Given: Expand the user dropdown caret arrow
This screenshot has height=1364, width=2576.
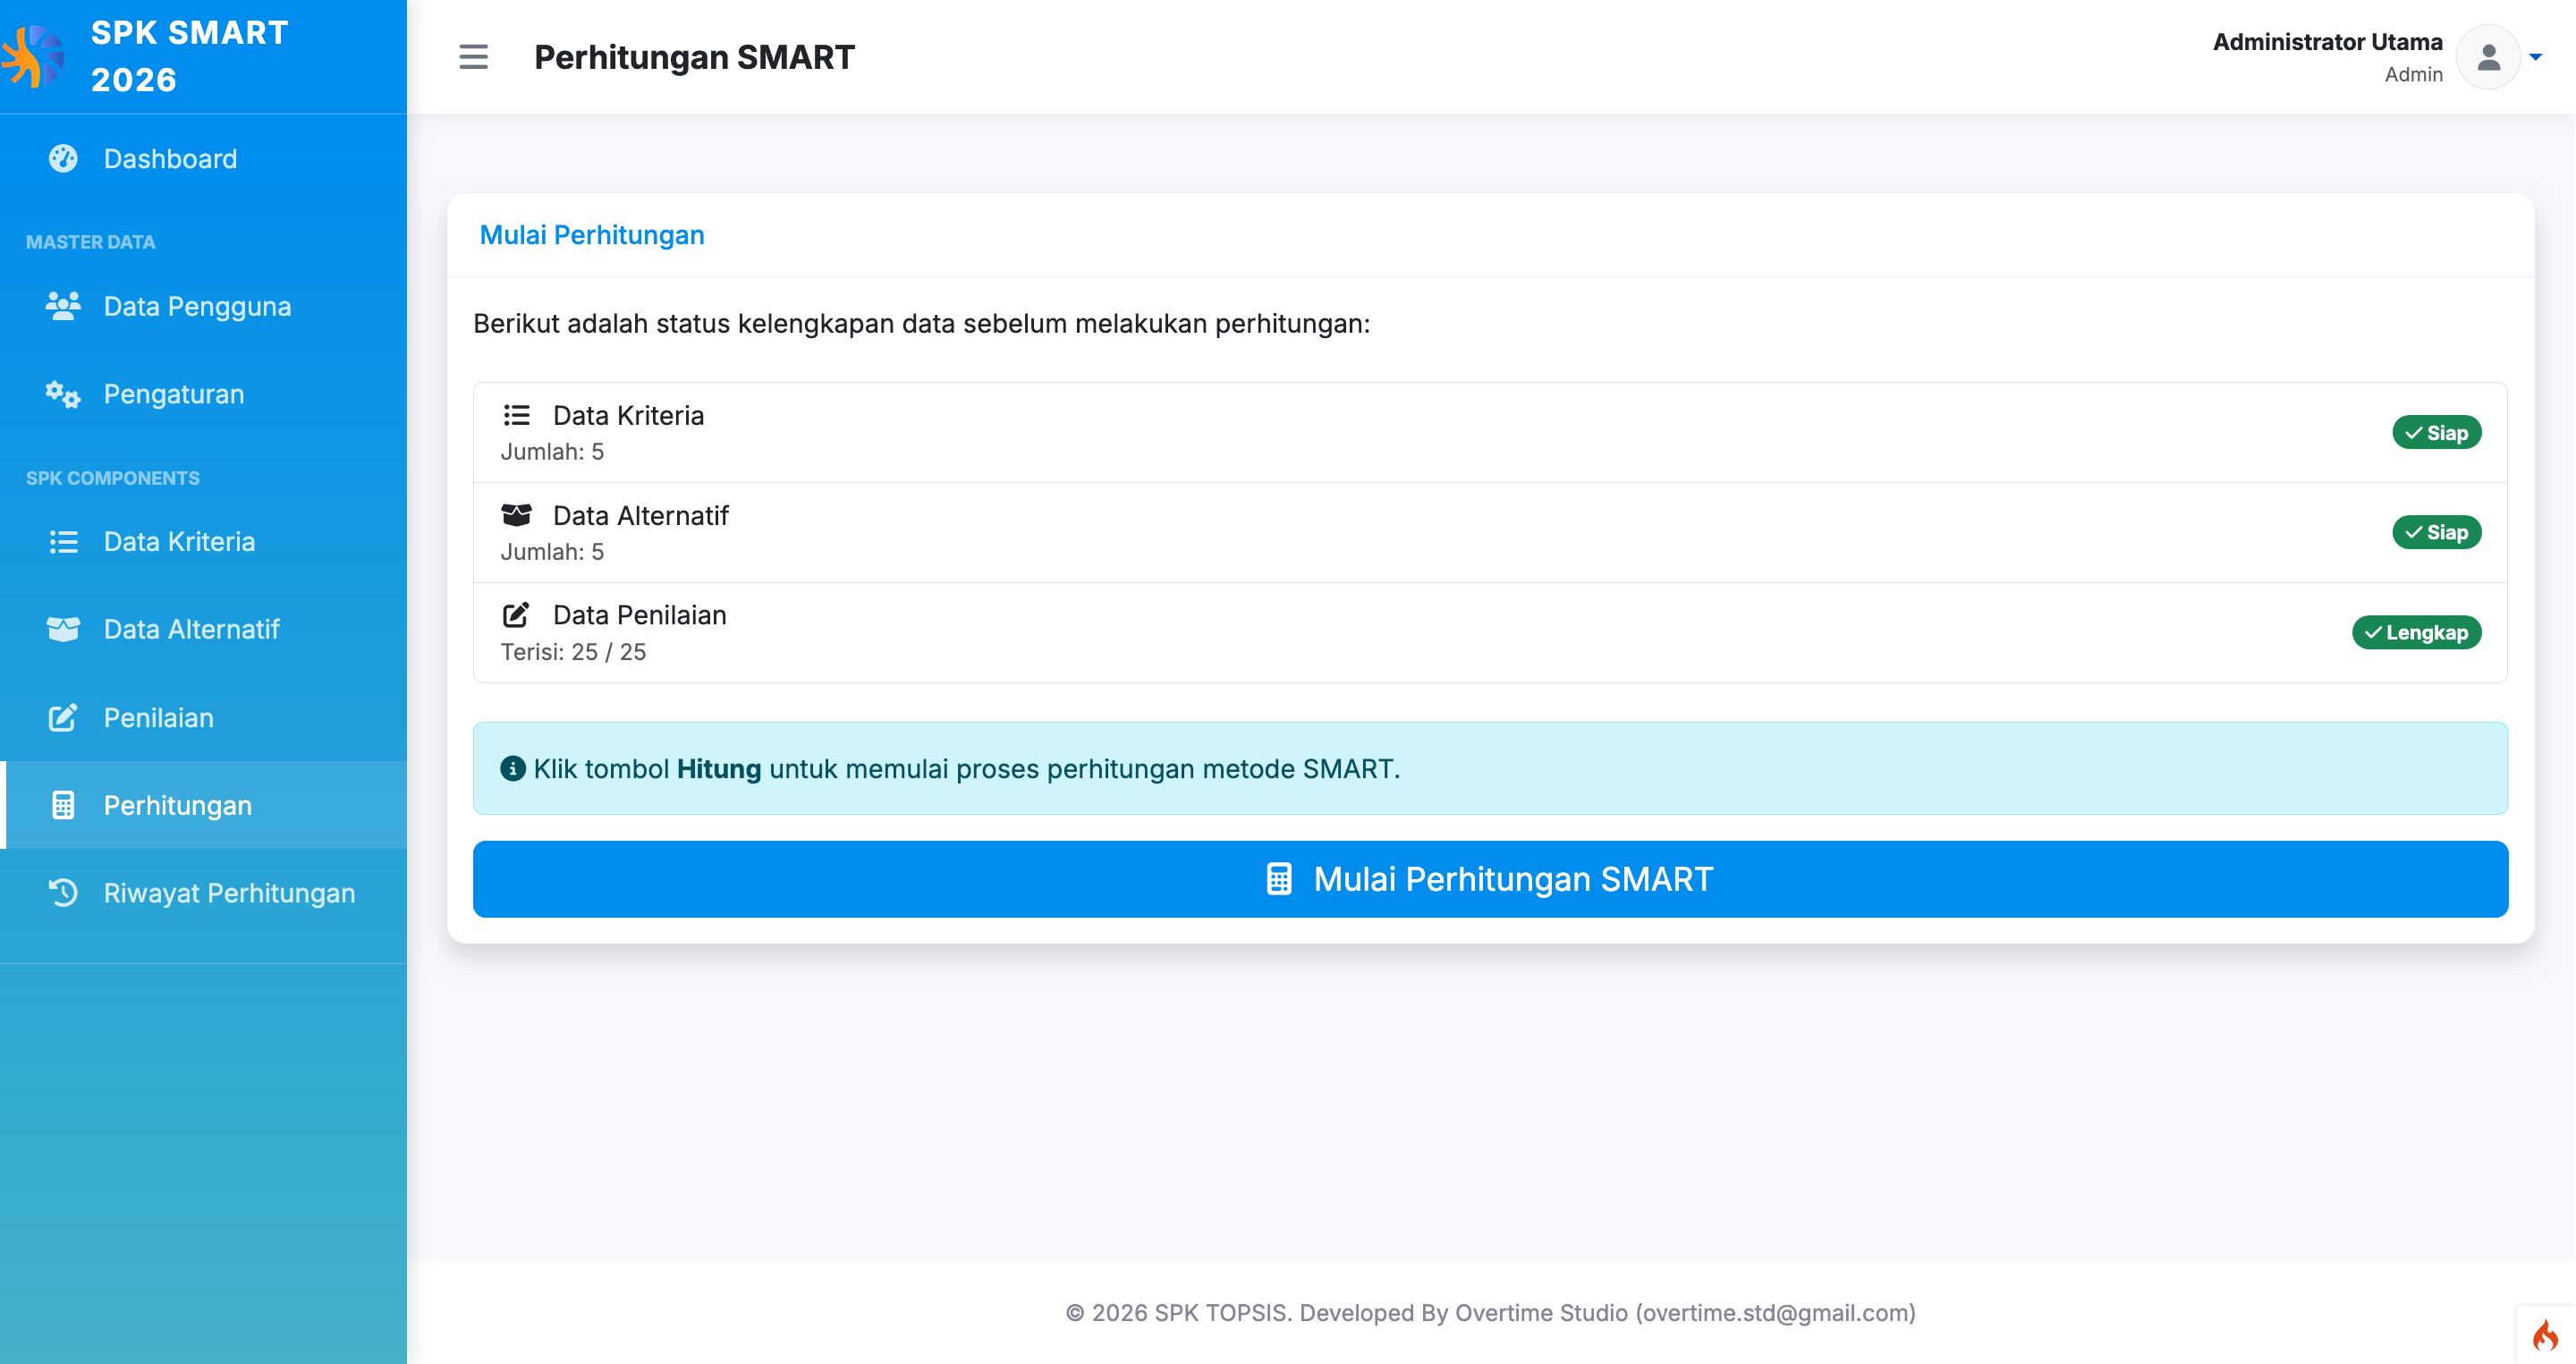Looking at the screenshot, I should pos(2536,57).
